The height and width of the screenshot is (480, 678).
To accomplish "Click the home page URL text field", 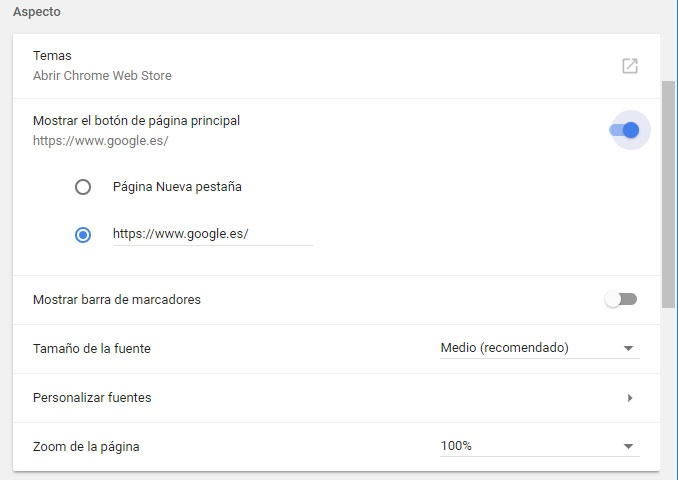I will pyautogui.click(x=212, y=234).
